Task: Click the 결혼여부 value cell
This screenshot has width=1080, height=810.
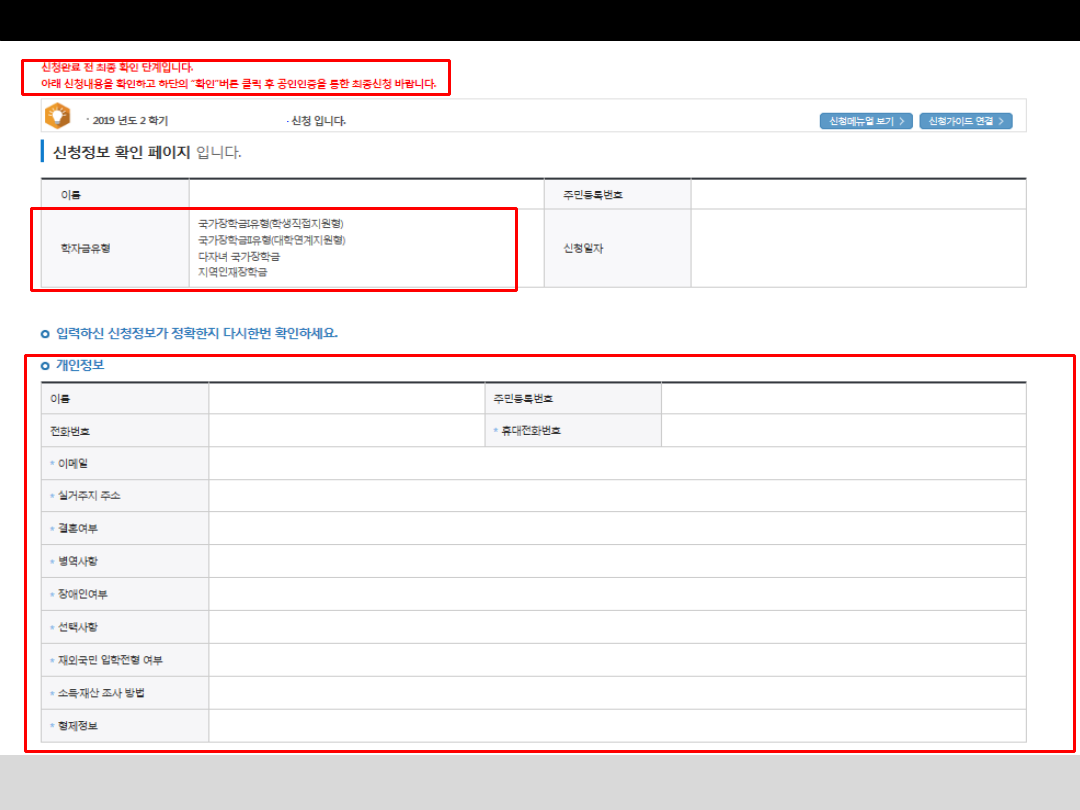Action: [x=617, y=528]
